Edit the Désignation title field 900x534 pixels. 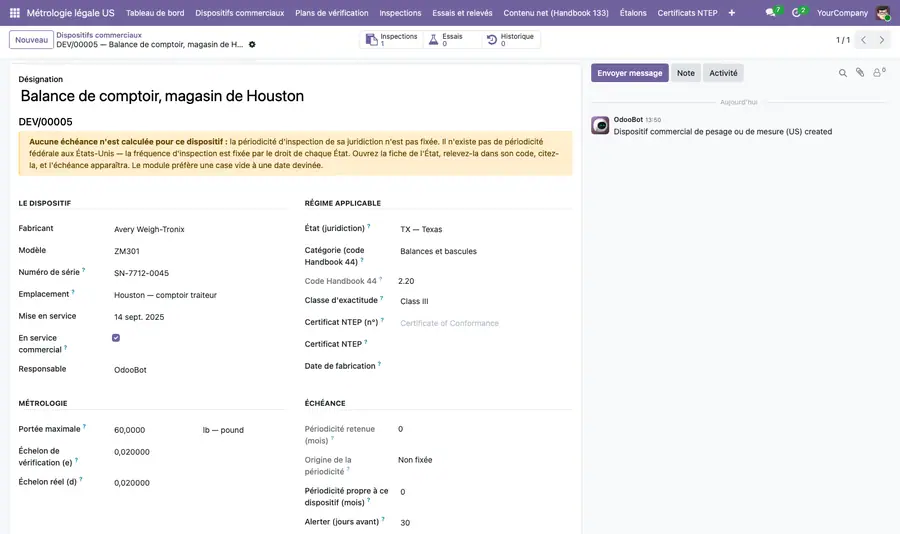[x=295, y=96]
